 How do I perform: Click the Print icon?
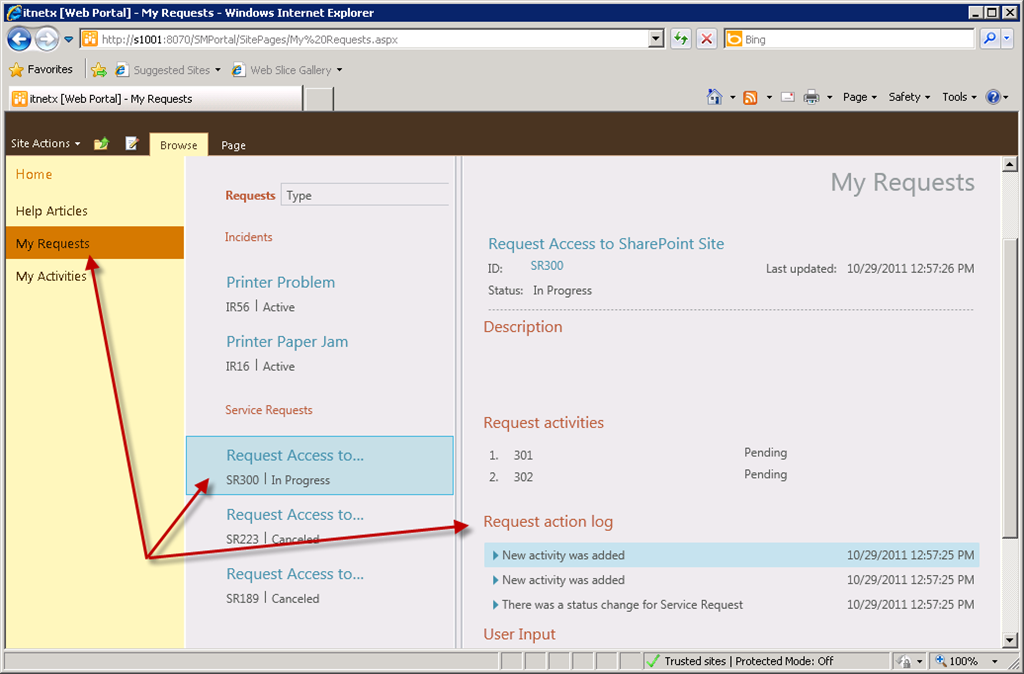[x=811, y=97]
